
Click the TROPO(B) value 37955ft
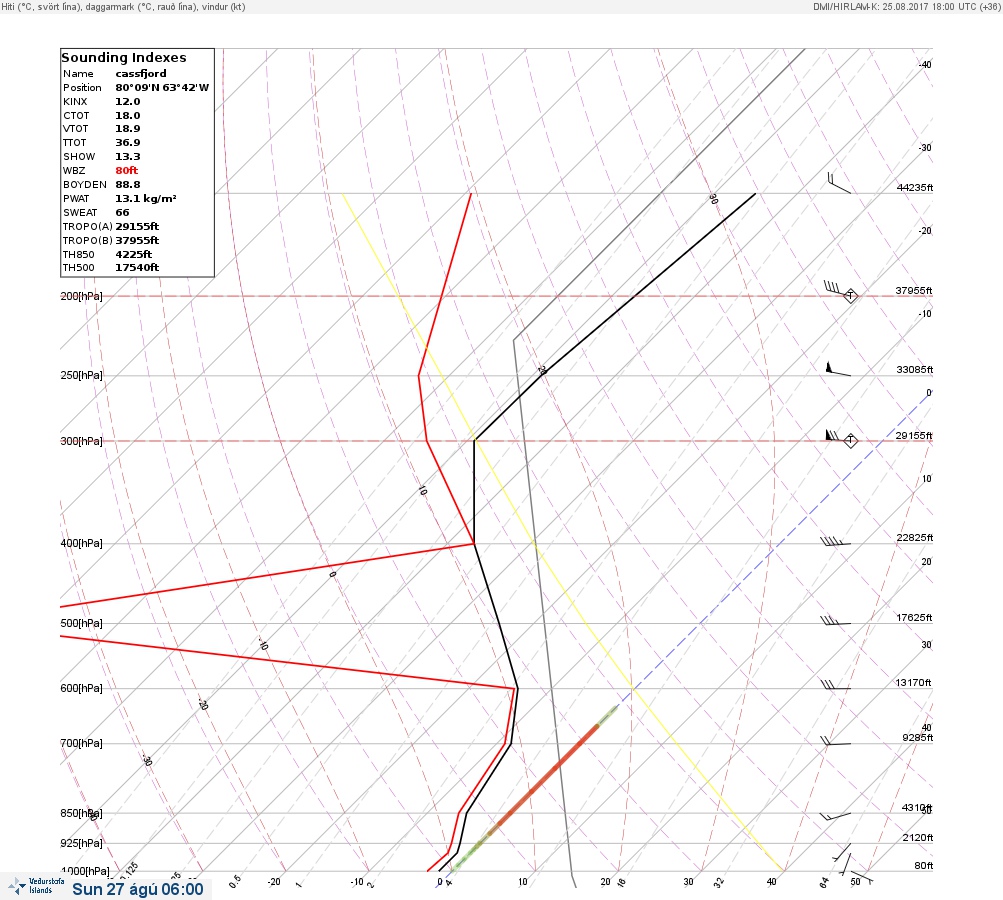click(137, 241)
